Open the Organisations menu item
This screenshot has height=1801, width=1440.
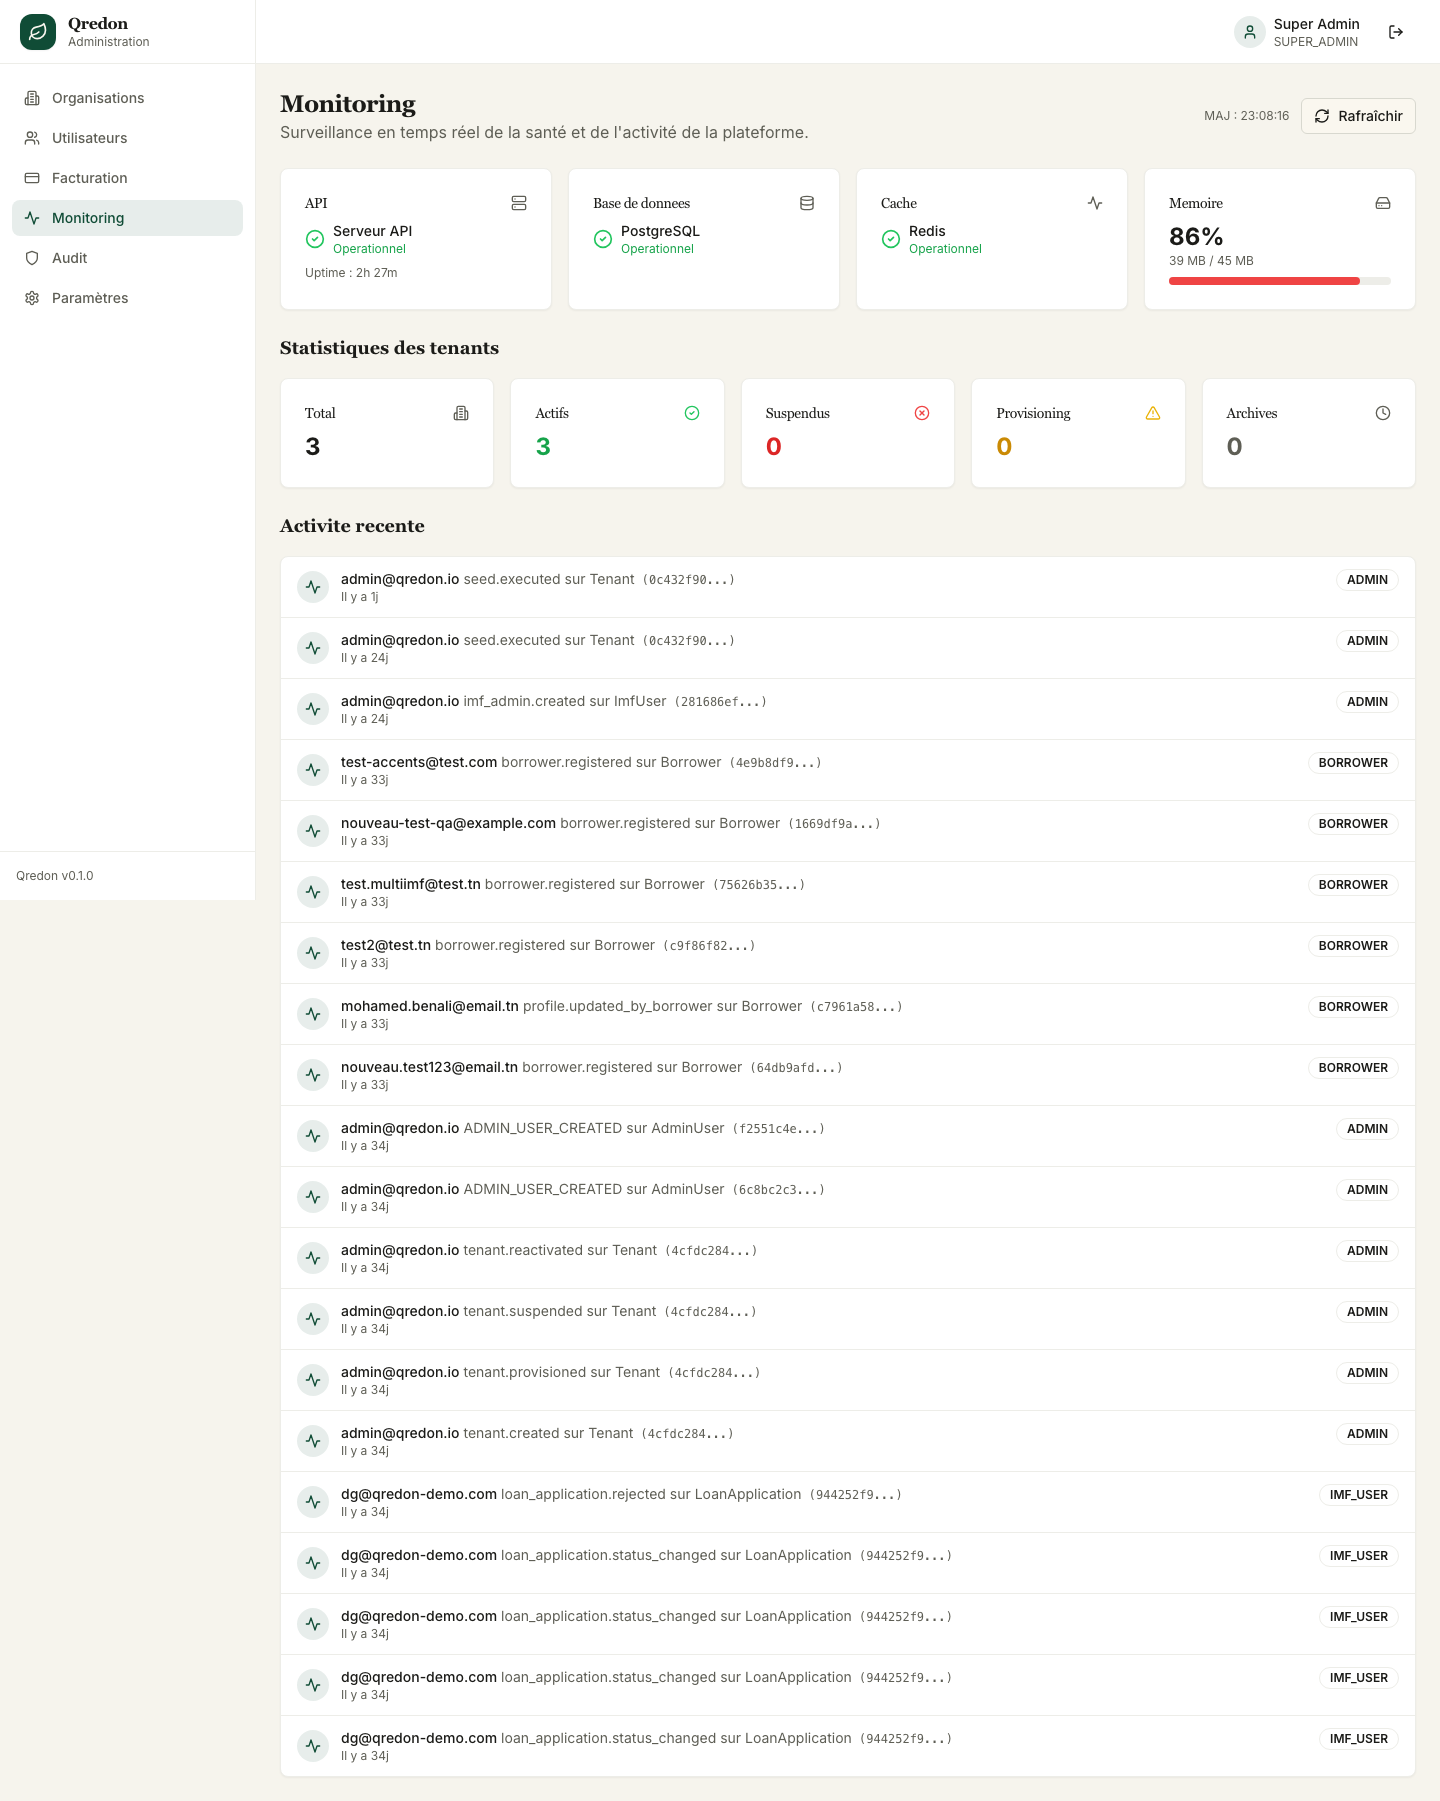coord(127,98)
